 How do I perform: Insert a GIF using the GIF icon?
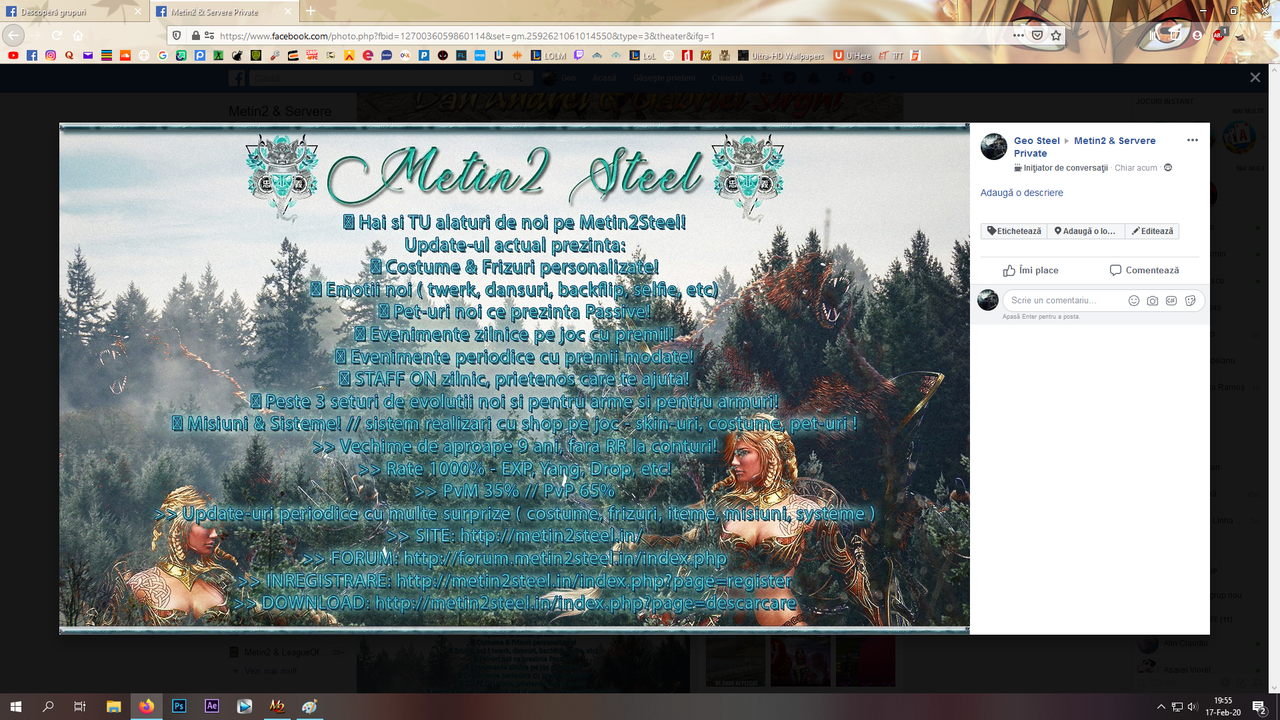tap(1171, 300)
